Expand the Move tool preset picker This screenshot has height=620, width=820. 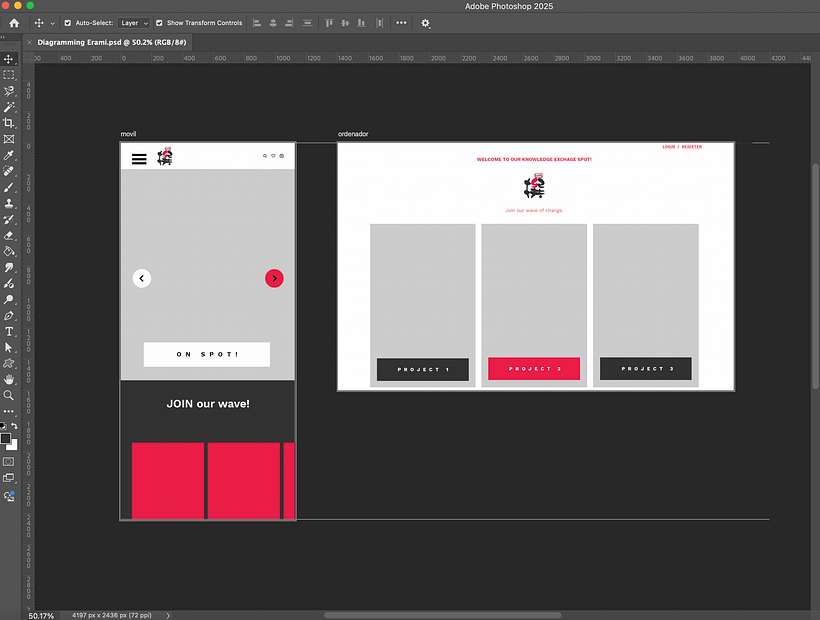52,22
